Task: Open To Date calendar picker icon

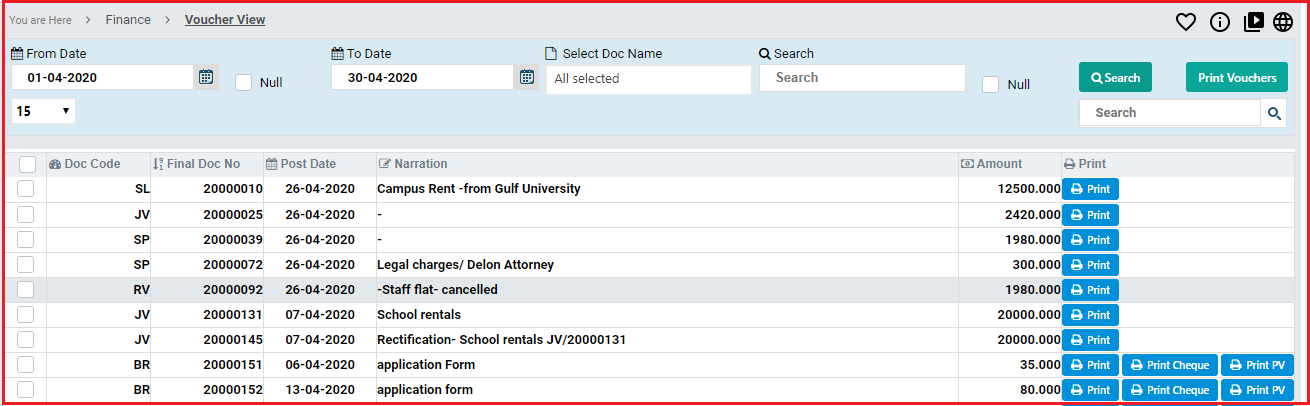Action: [527, 77]
